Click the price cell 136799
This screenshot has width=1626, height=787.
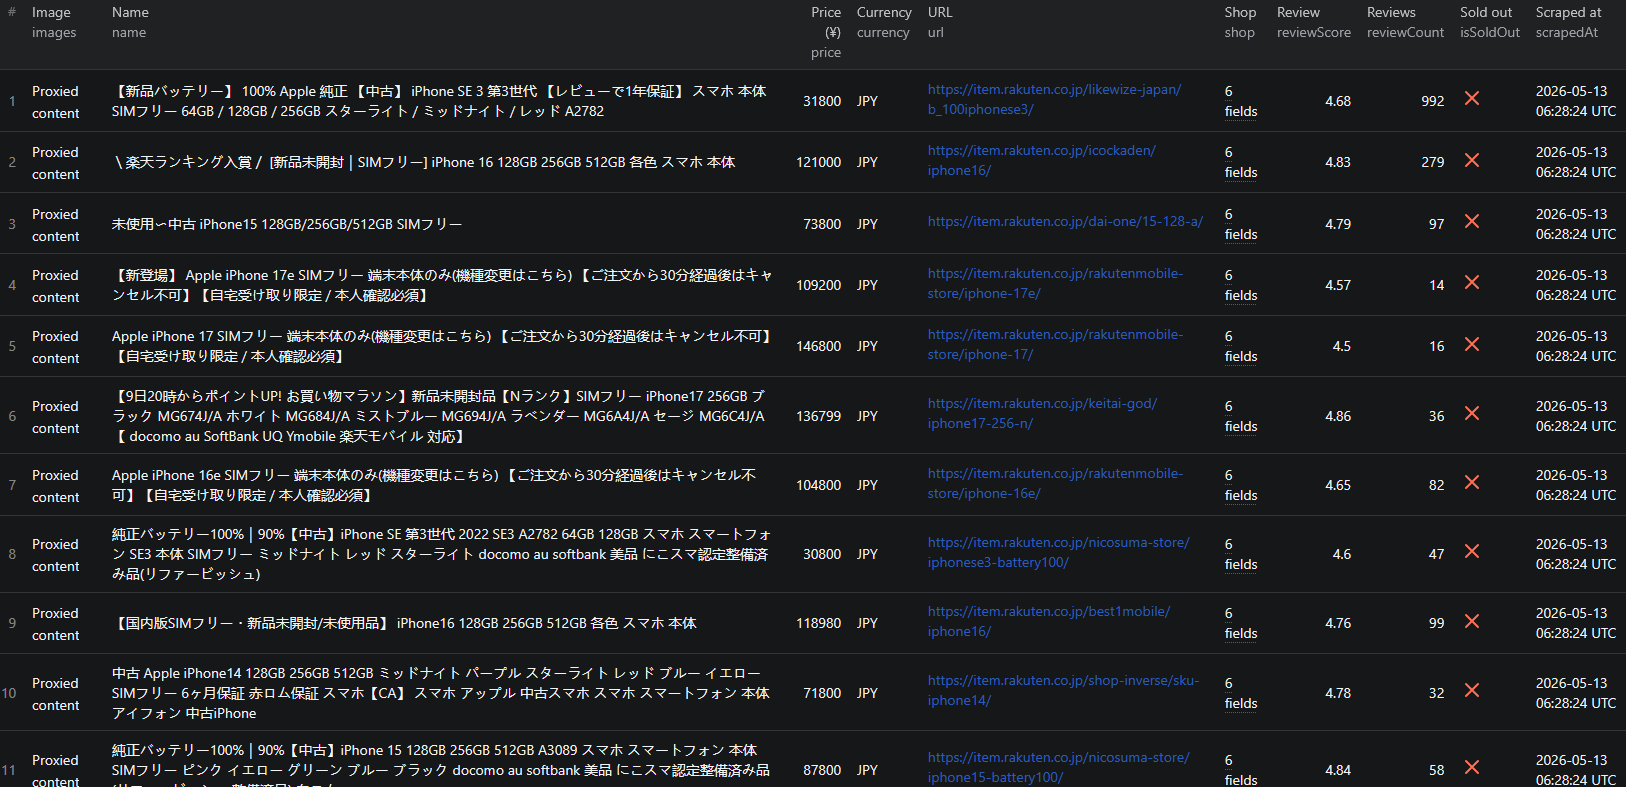point(818,416)
